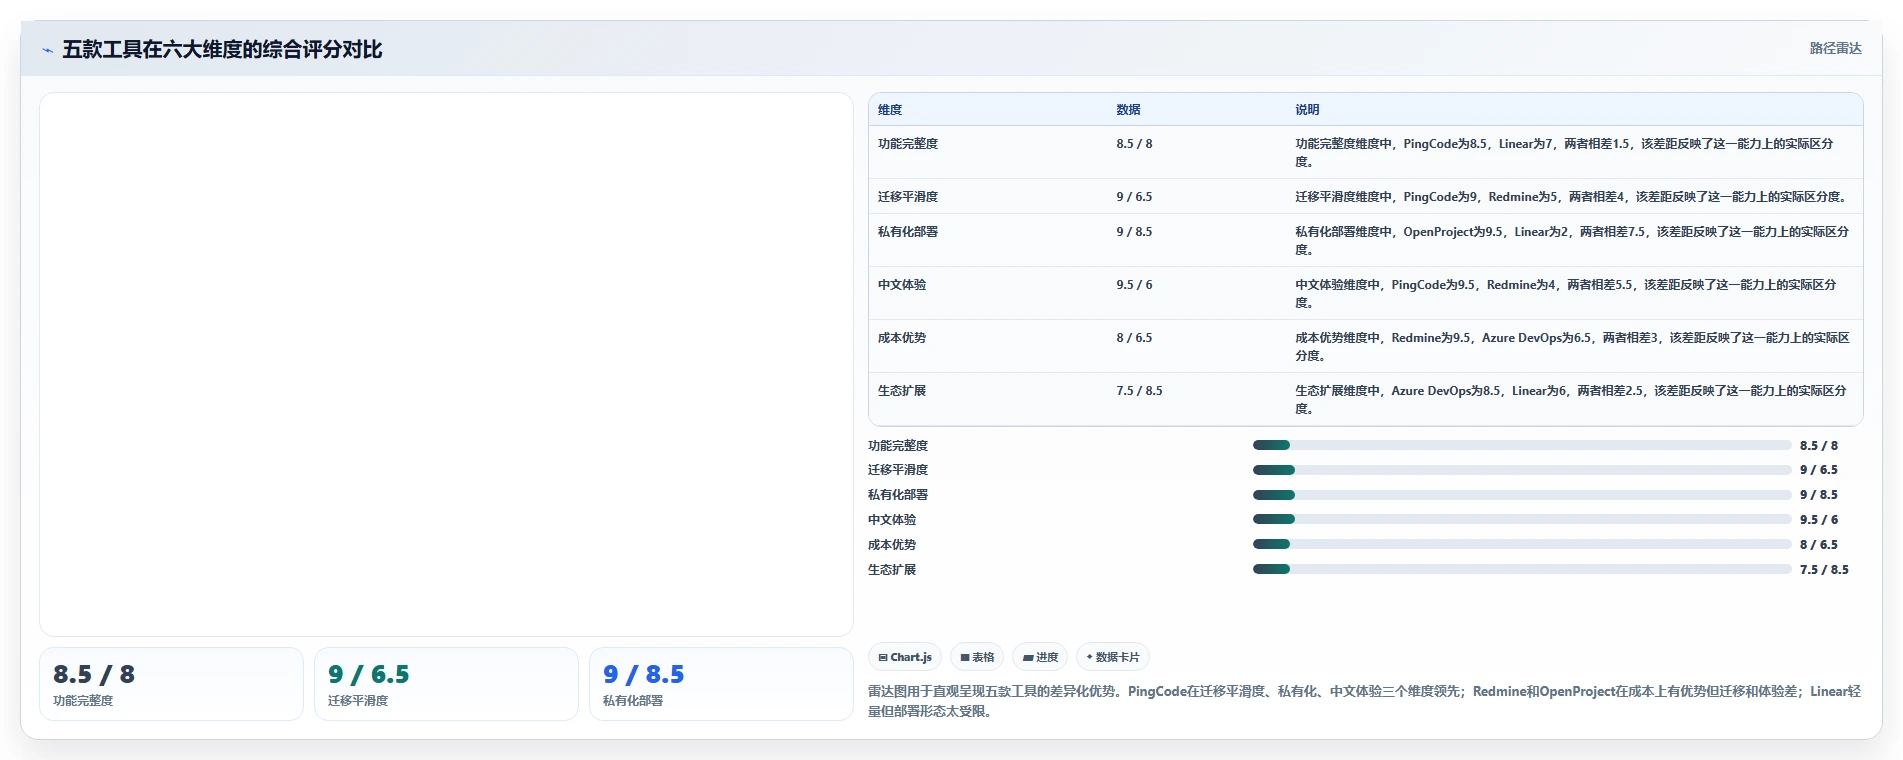Click table value 8.5 / 8 for 功能完整度
The height and width of the screenshot is (760, 1903).
click(x=1134, y=144)
